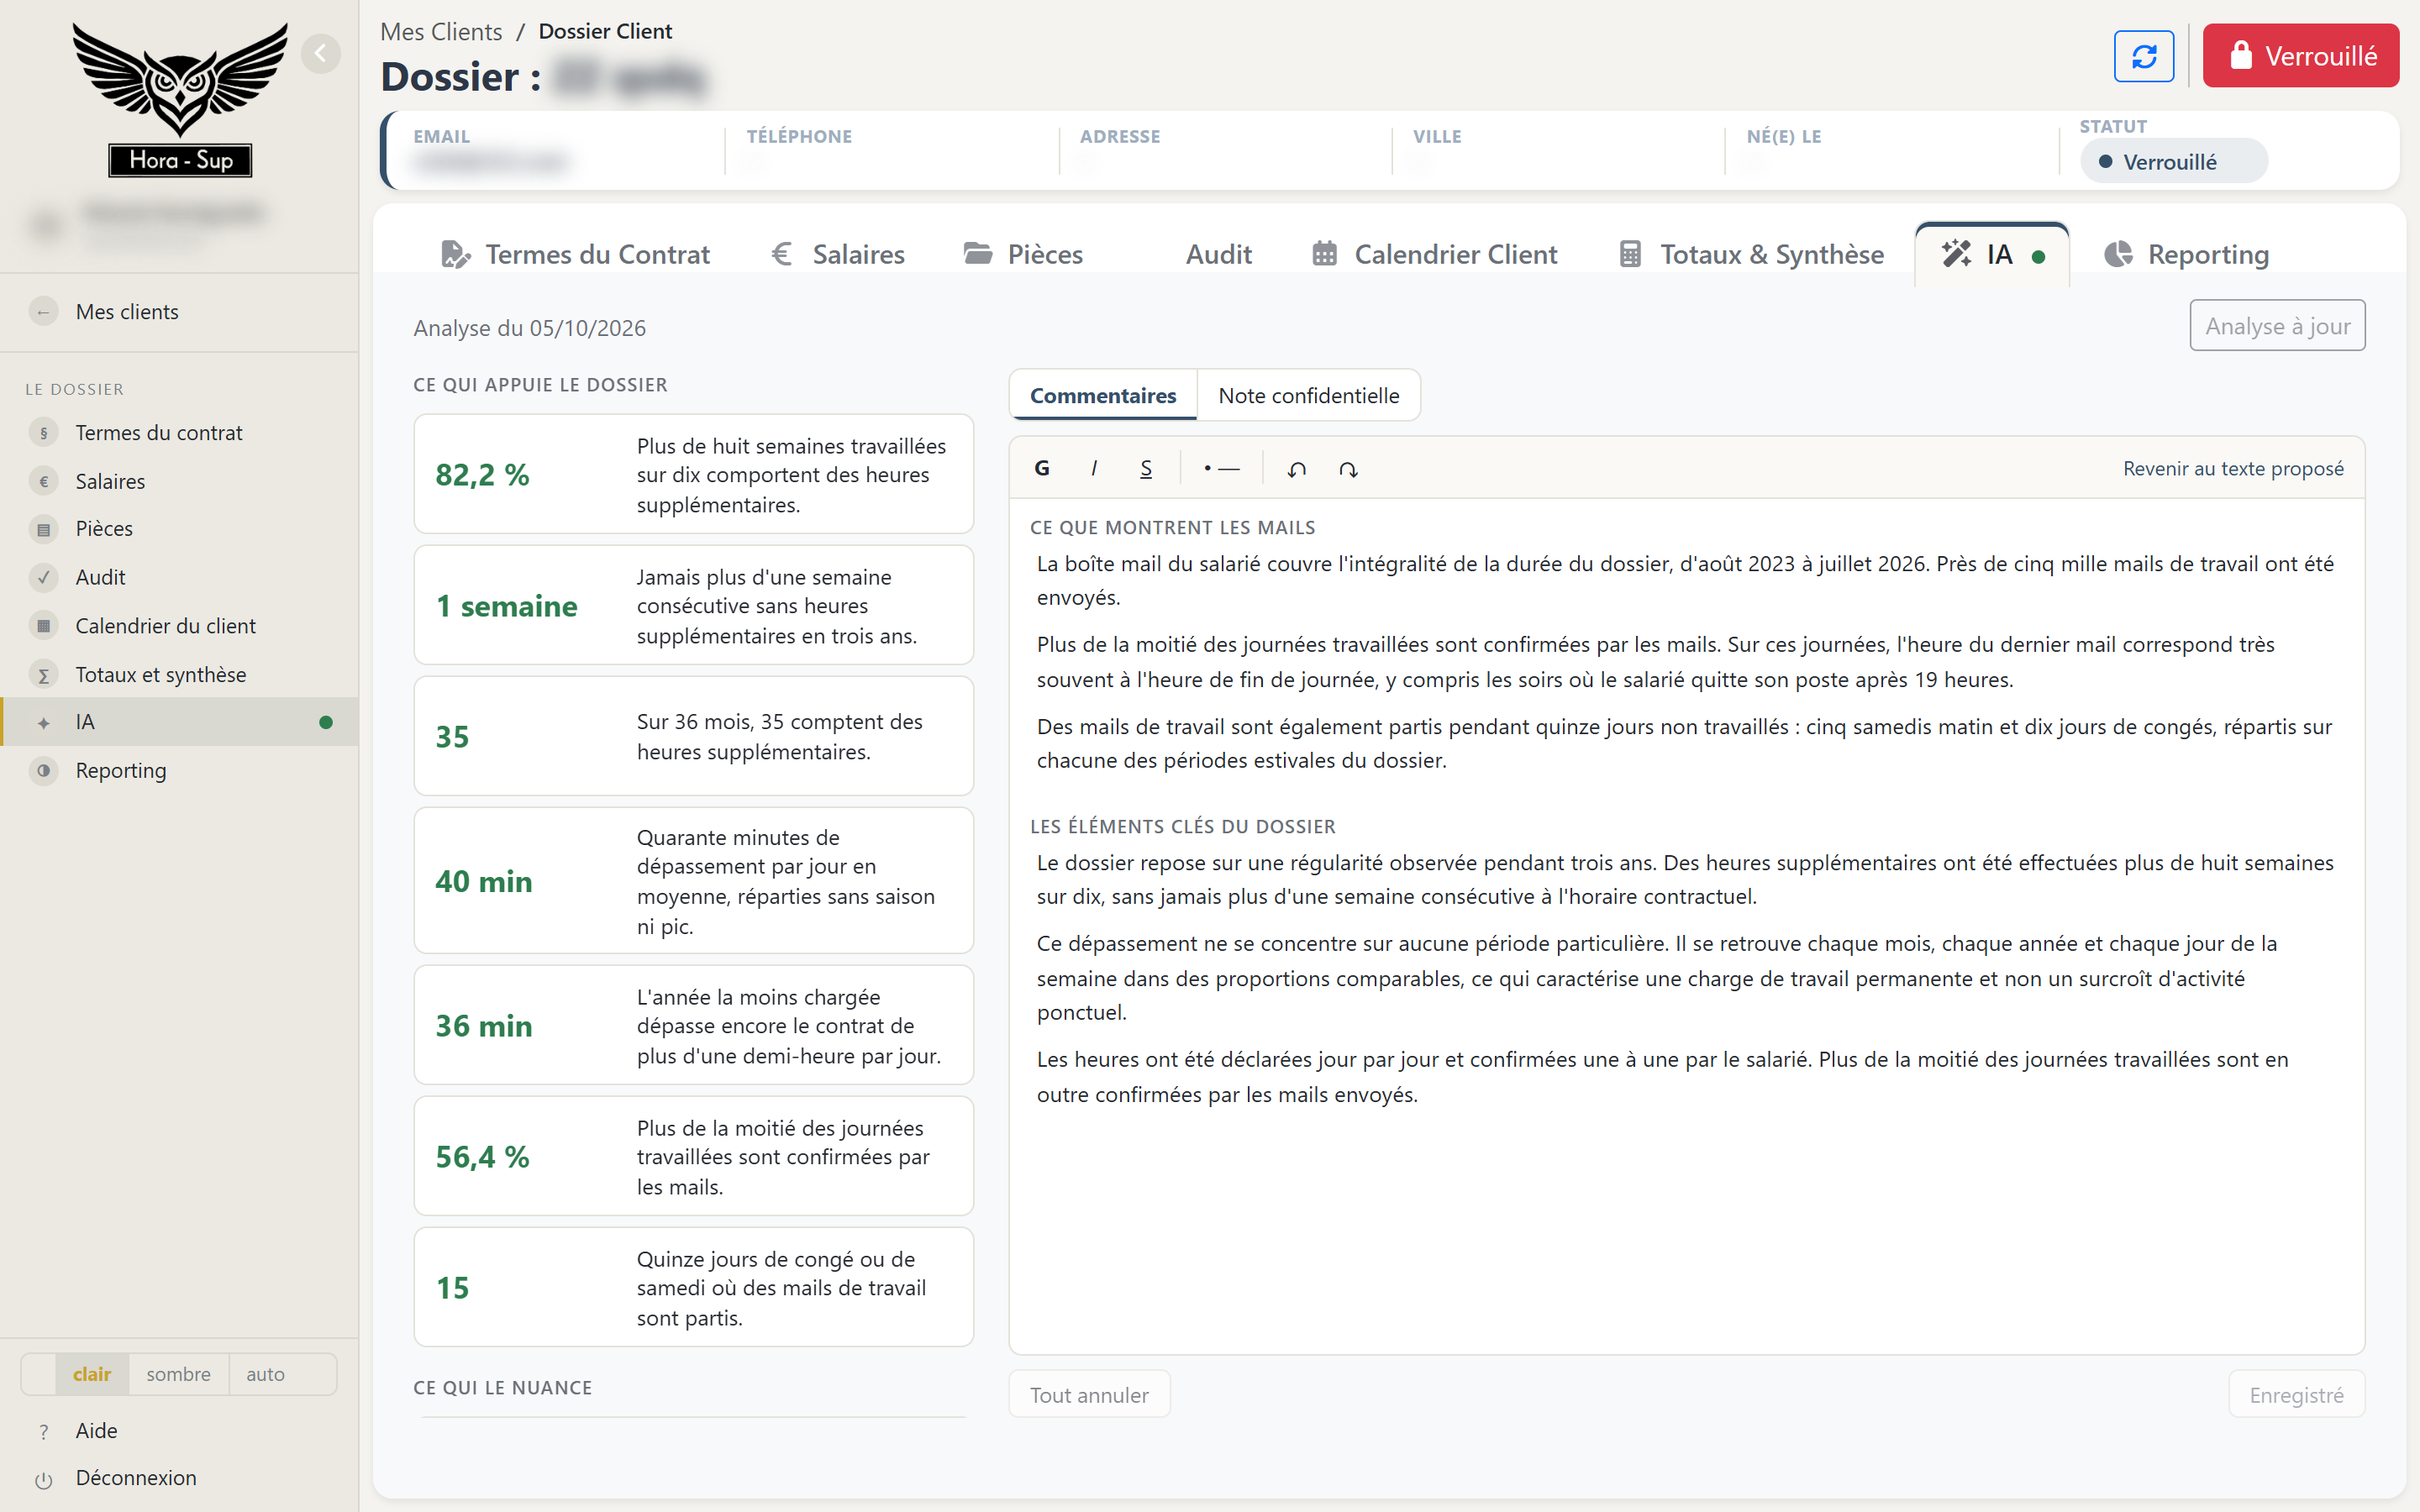Apply italic formatting in the editor

(1094, 468)
